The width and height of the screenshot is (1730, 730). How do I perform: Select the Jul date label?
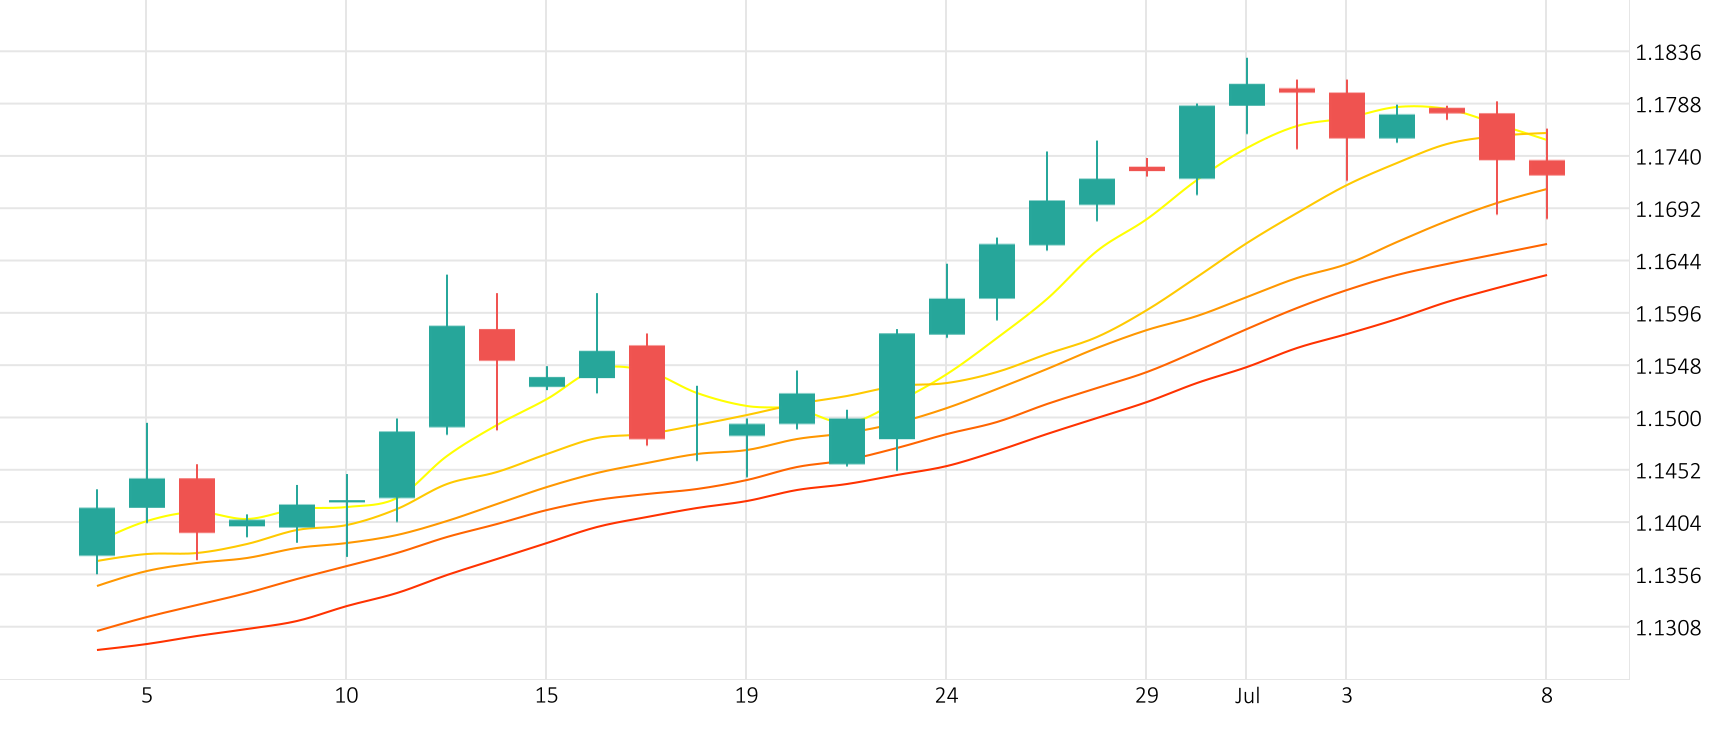[x=1247, y=696]
